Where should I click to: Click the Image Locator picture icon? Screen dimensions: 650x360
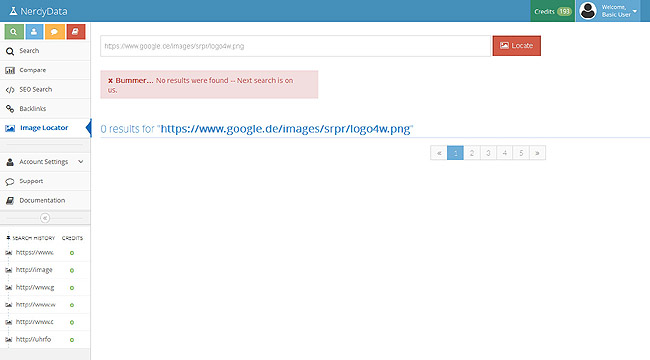pos(10,128)
